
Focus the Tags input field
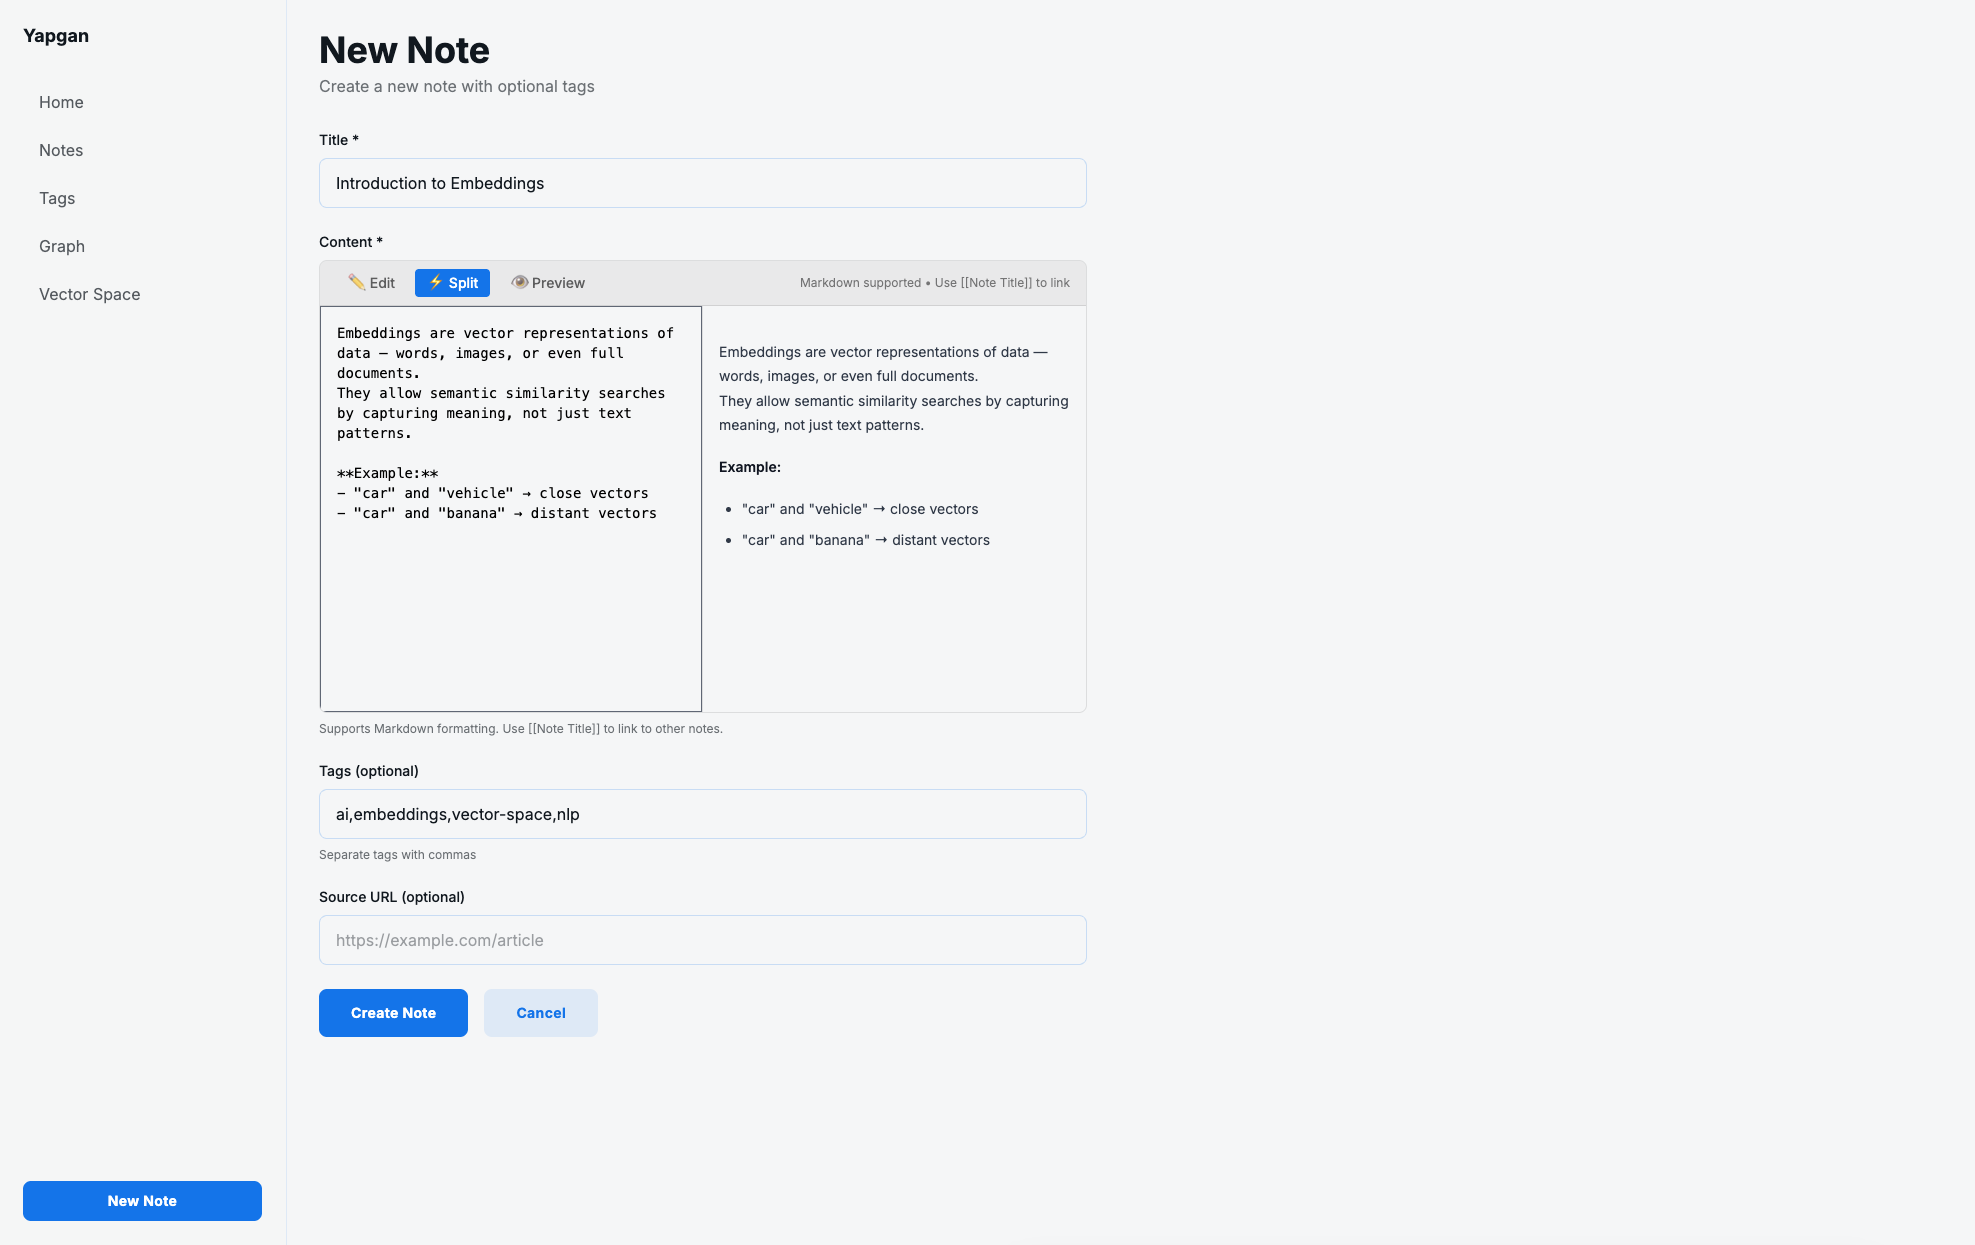[x=702, y=814]
